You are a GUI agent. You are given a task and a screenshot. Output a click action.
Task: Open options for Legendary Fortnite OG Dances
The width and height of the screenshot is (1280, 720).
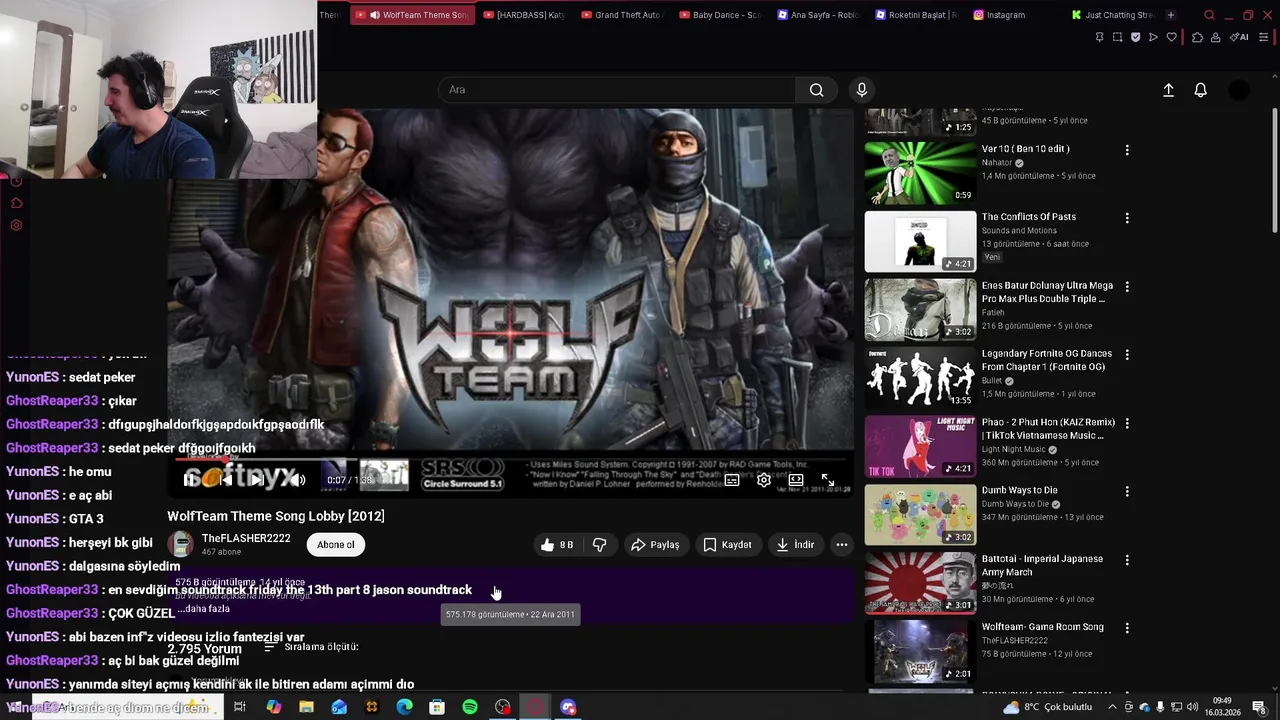[1127, 355]
